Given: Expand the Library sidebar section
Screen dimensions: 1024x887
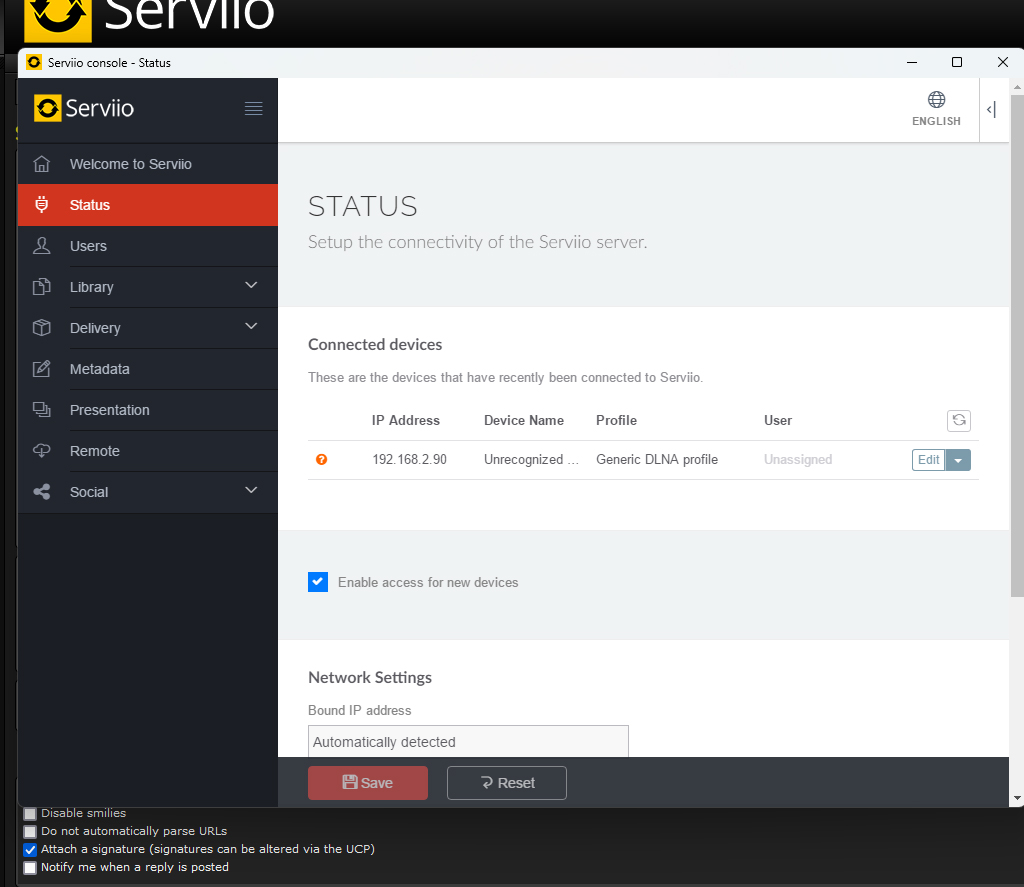Looking at the screenshot, I should pos(250,286).
